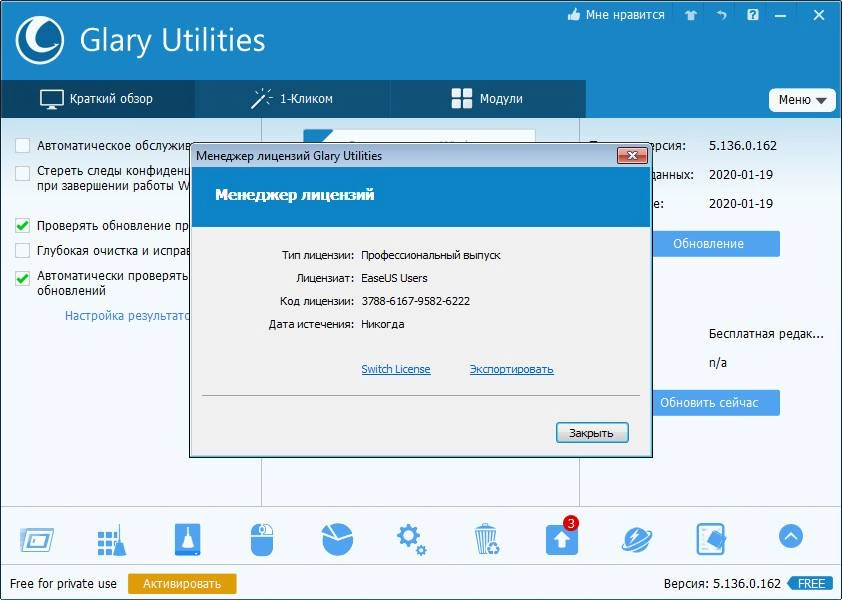This screenshot has height=600, width=842.
Task: Open the browser assistant planet icon
Action: [637, 539]
